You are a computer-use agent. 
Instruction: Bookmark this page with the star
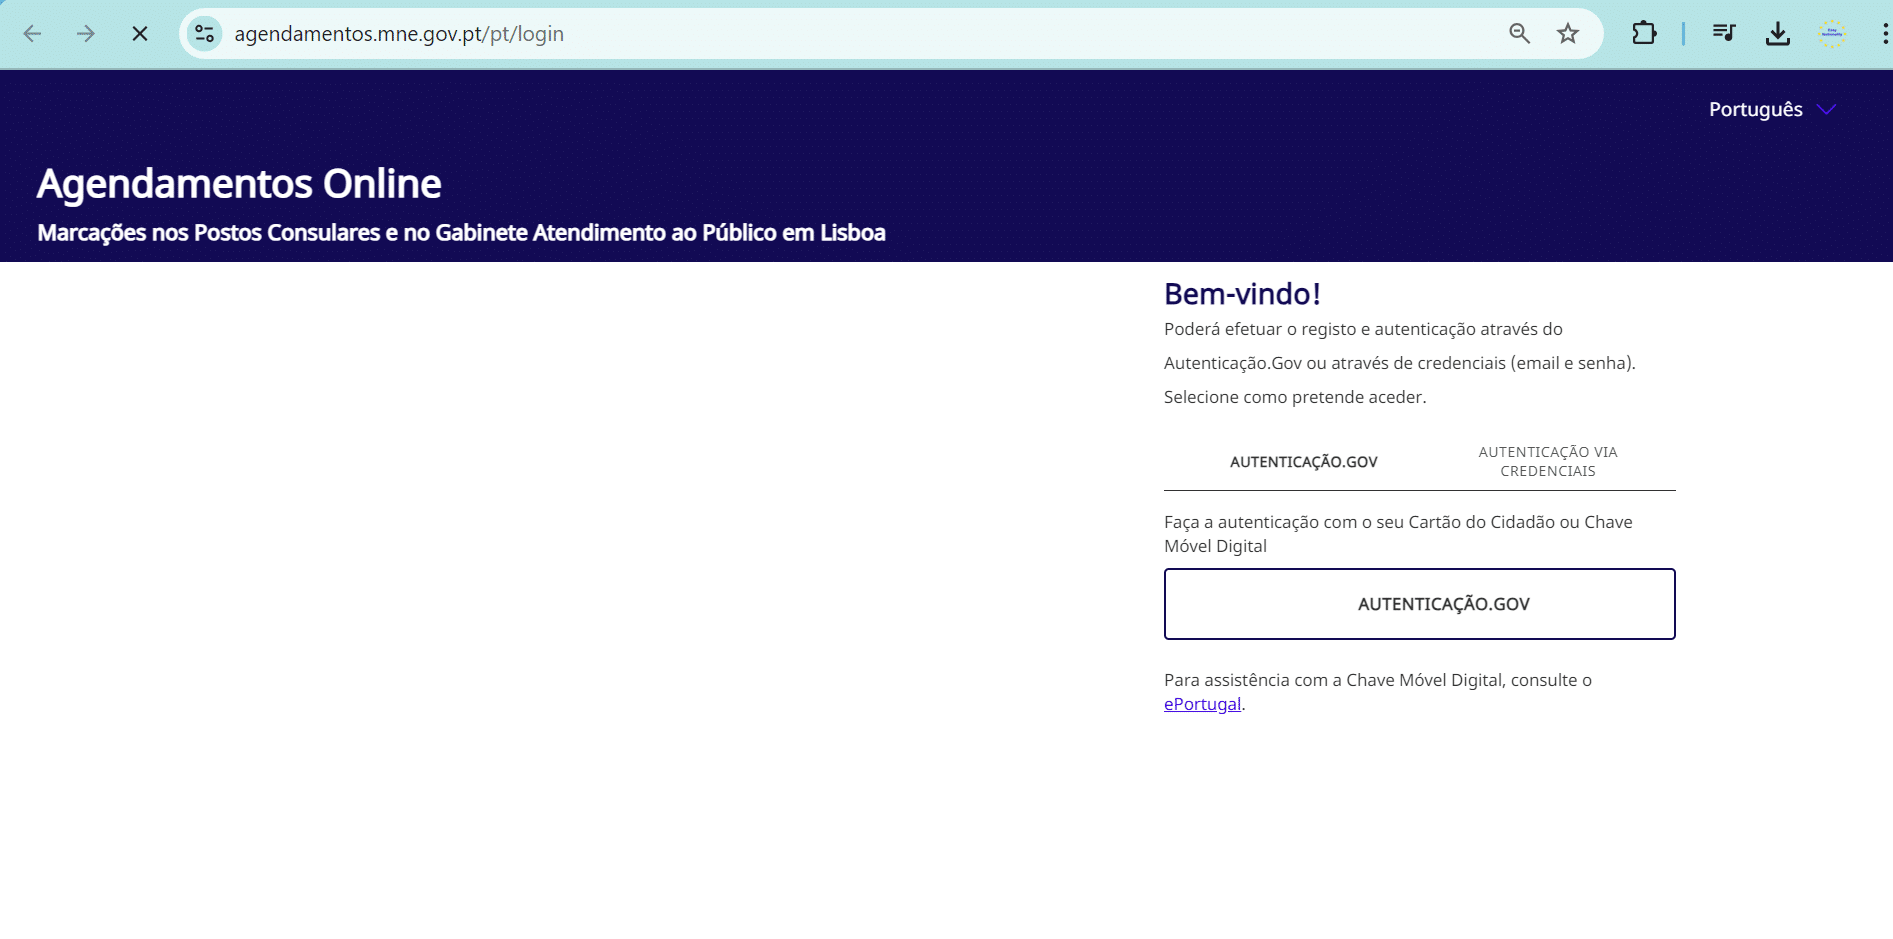click(x=1568, y=34)
